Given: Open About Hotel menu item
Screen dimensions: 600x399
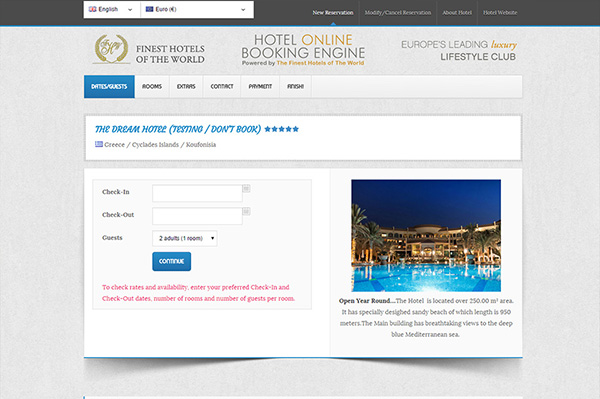Looking at the screenshot, I should tap(457, 13).
